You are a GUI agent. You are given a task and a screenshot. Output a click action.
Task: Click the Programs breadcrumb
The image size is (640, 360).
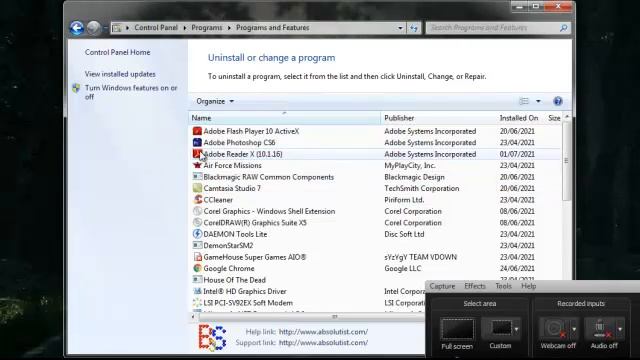tap(207, 28)
